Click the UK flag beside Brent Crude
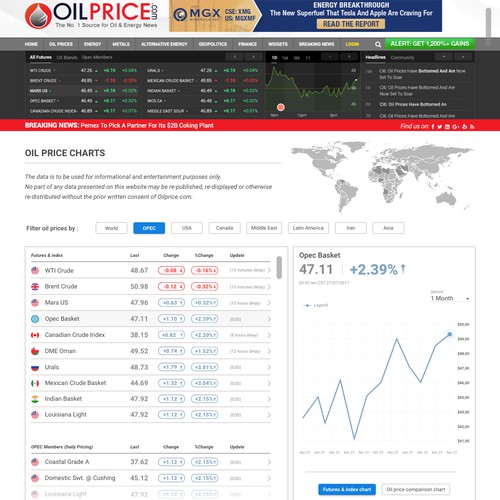This screenshot has height=500, width=500. click(35, 286)
